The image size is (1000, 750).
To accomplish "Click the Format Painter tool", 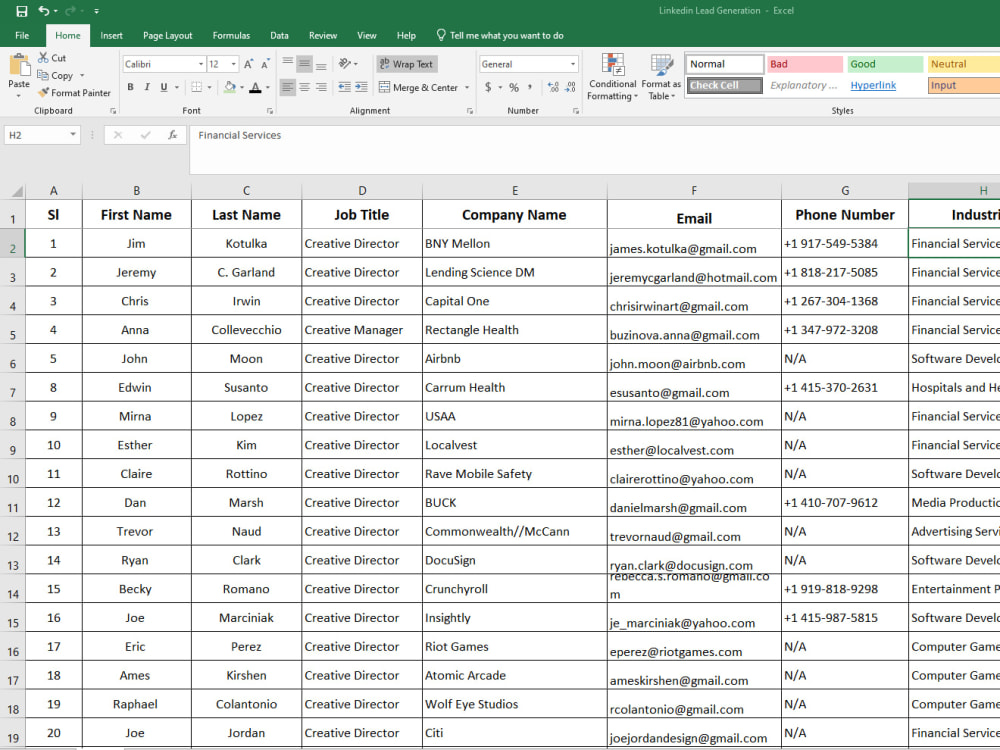I will coord(74,92).
